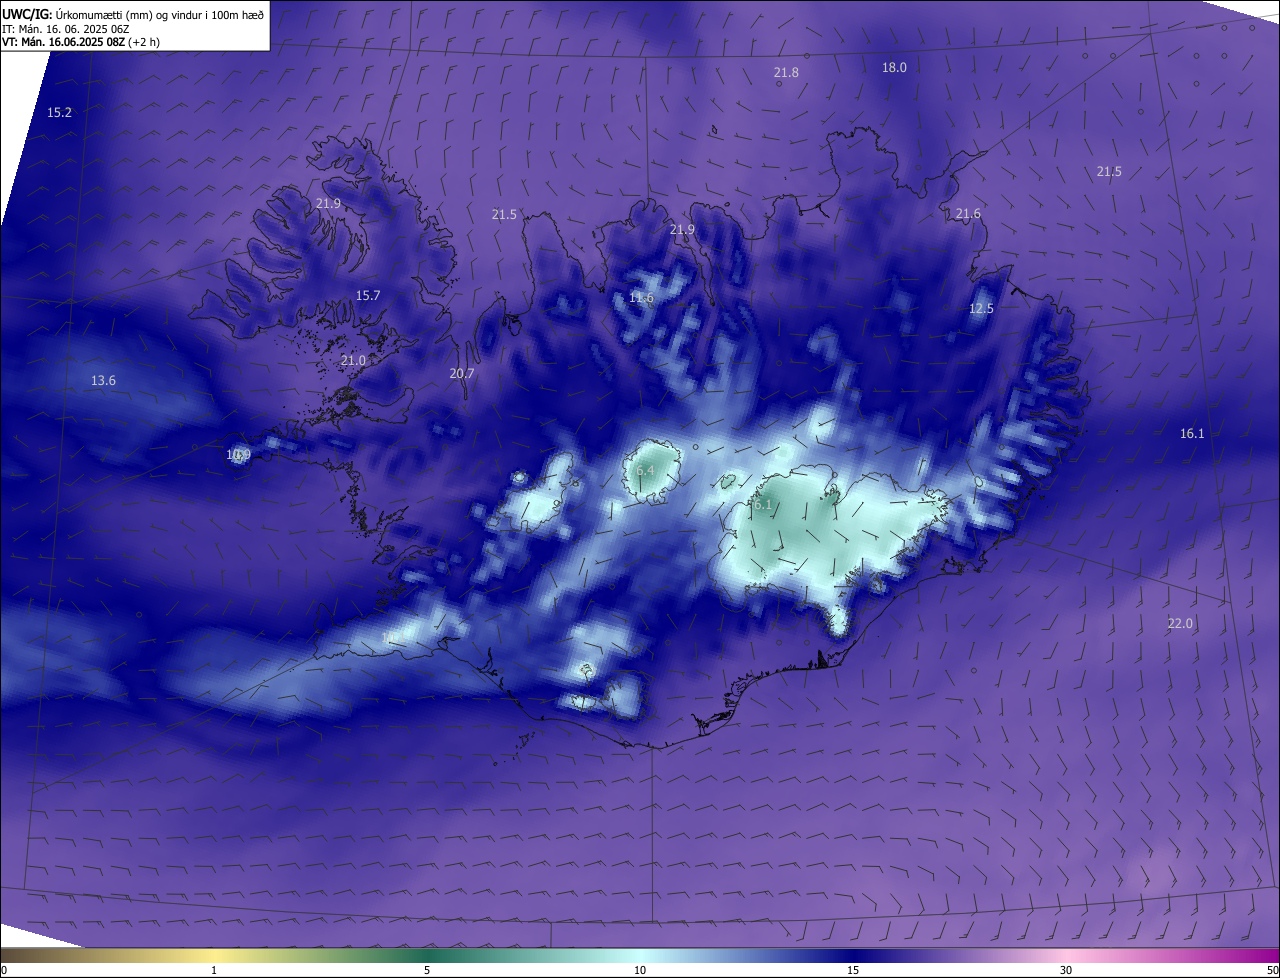Click the 16.1 value label on the map
1280x978 pixels.
(1192, 434)
